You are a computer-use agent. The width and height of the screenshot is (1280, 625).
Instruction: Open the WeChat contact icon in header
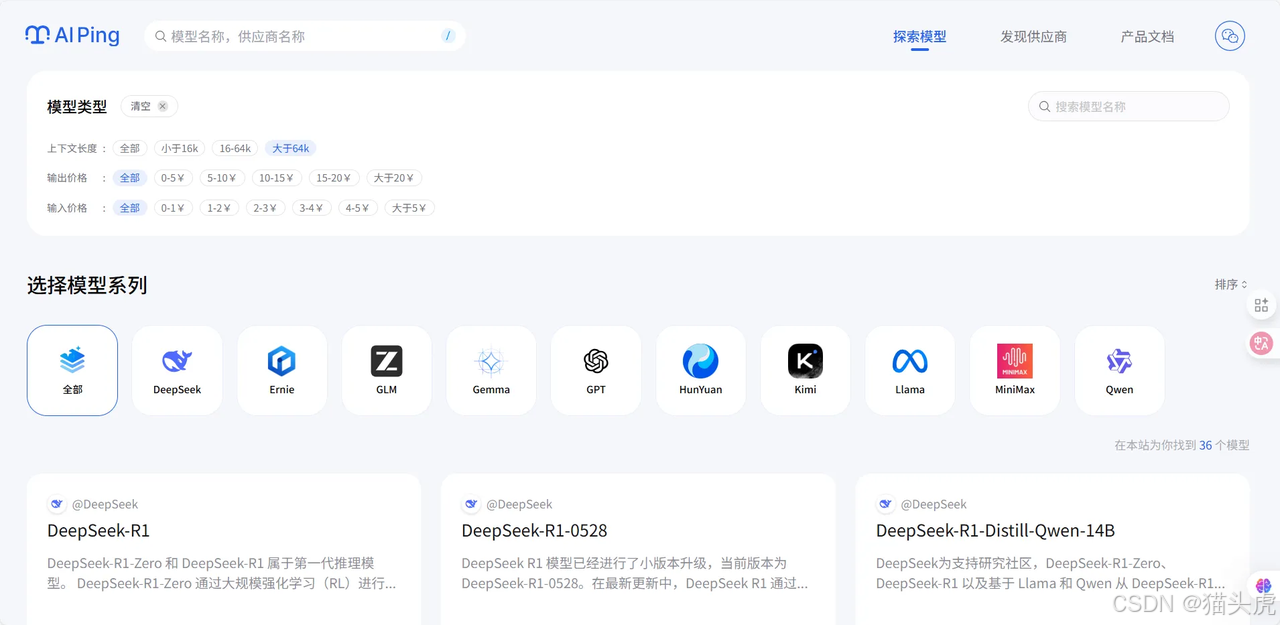pyautogui.click(x=1230, y=36)
